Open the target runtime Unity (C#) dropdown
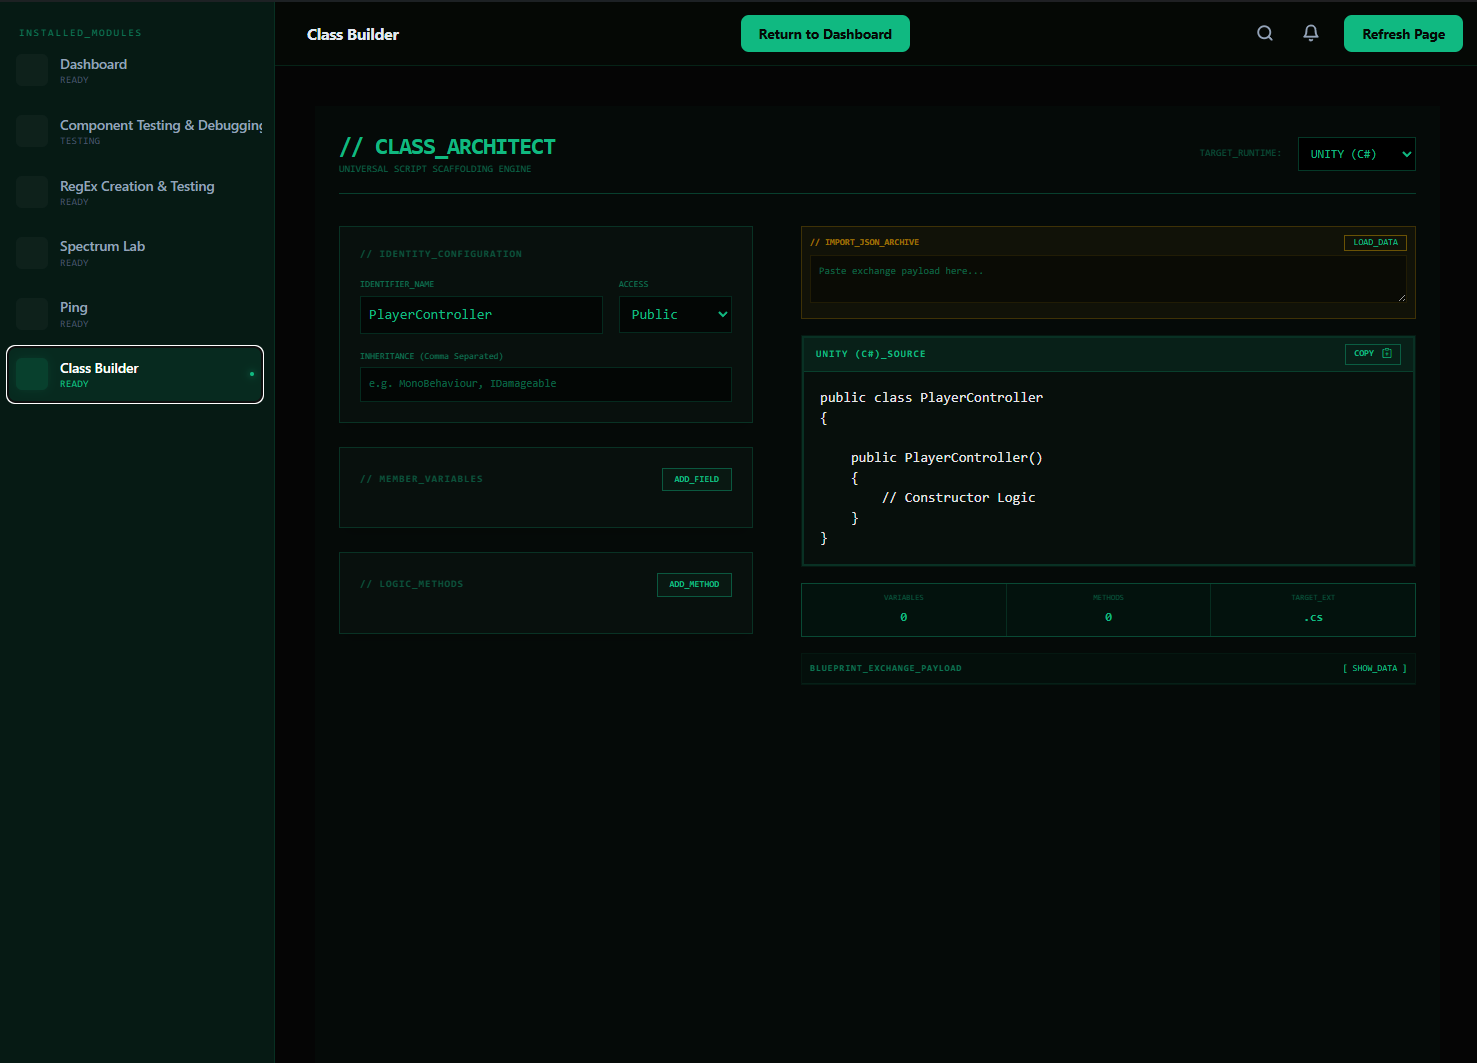The width and height of the screenshot is (1477, 1063). (1357, 154)
